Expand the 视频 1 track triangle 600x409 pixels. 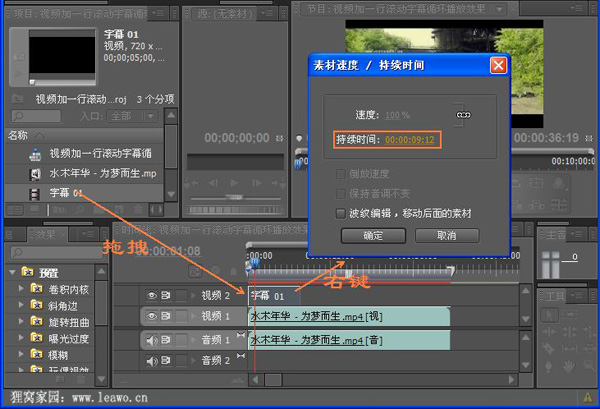click(194, 316)
